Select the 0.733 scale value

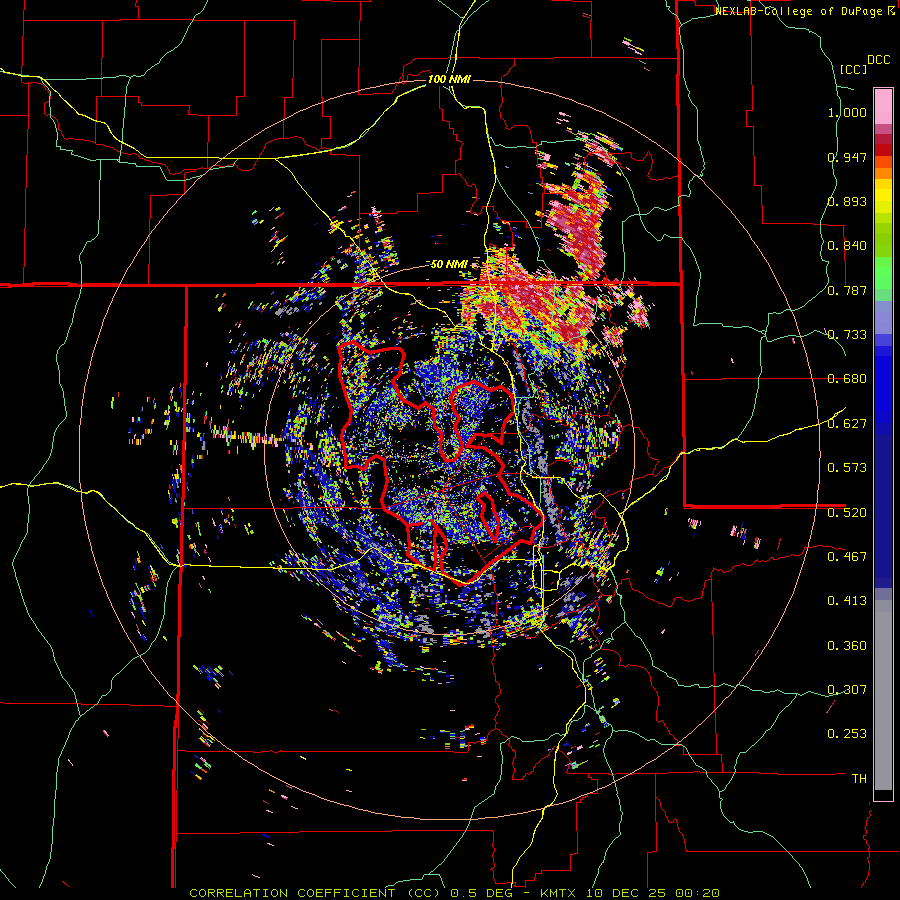847,335
